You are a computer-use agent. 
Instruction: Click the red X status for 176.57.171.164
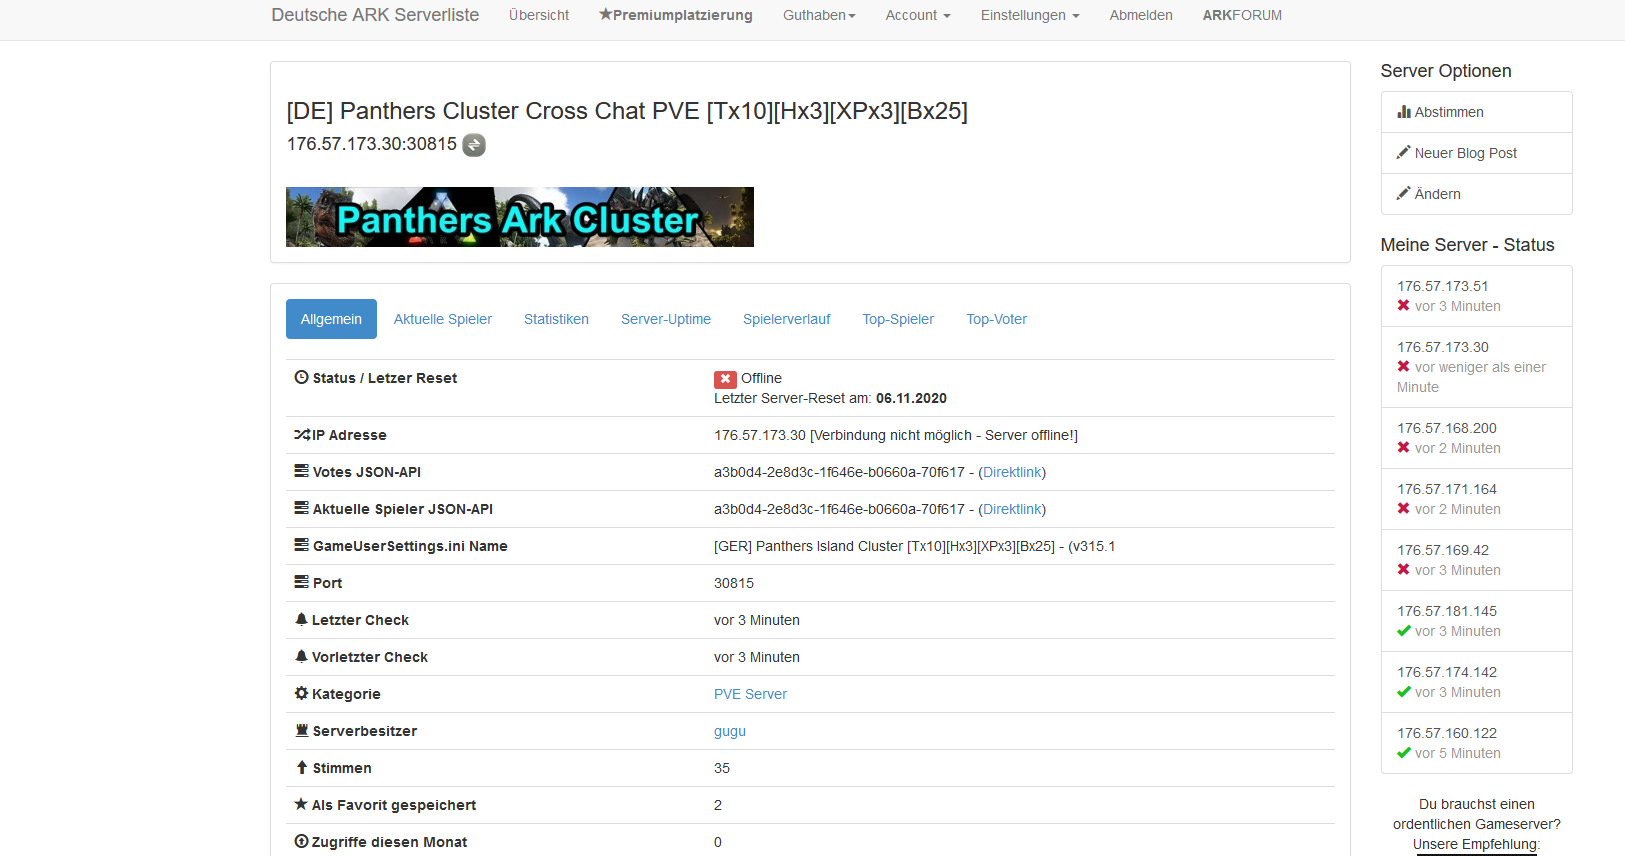point(1404,509)
